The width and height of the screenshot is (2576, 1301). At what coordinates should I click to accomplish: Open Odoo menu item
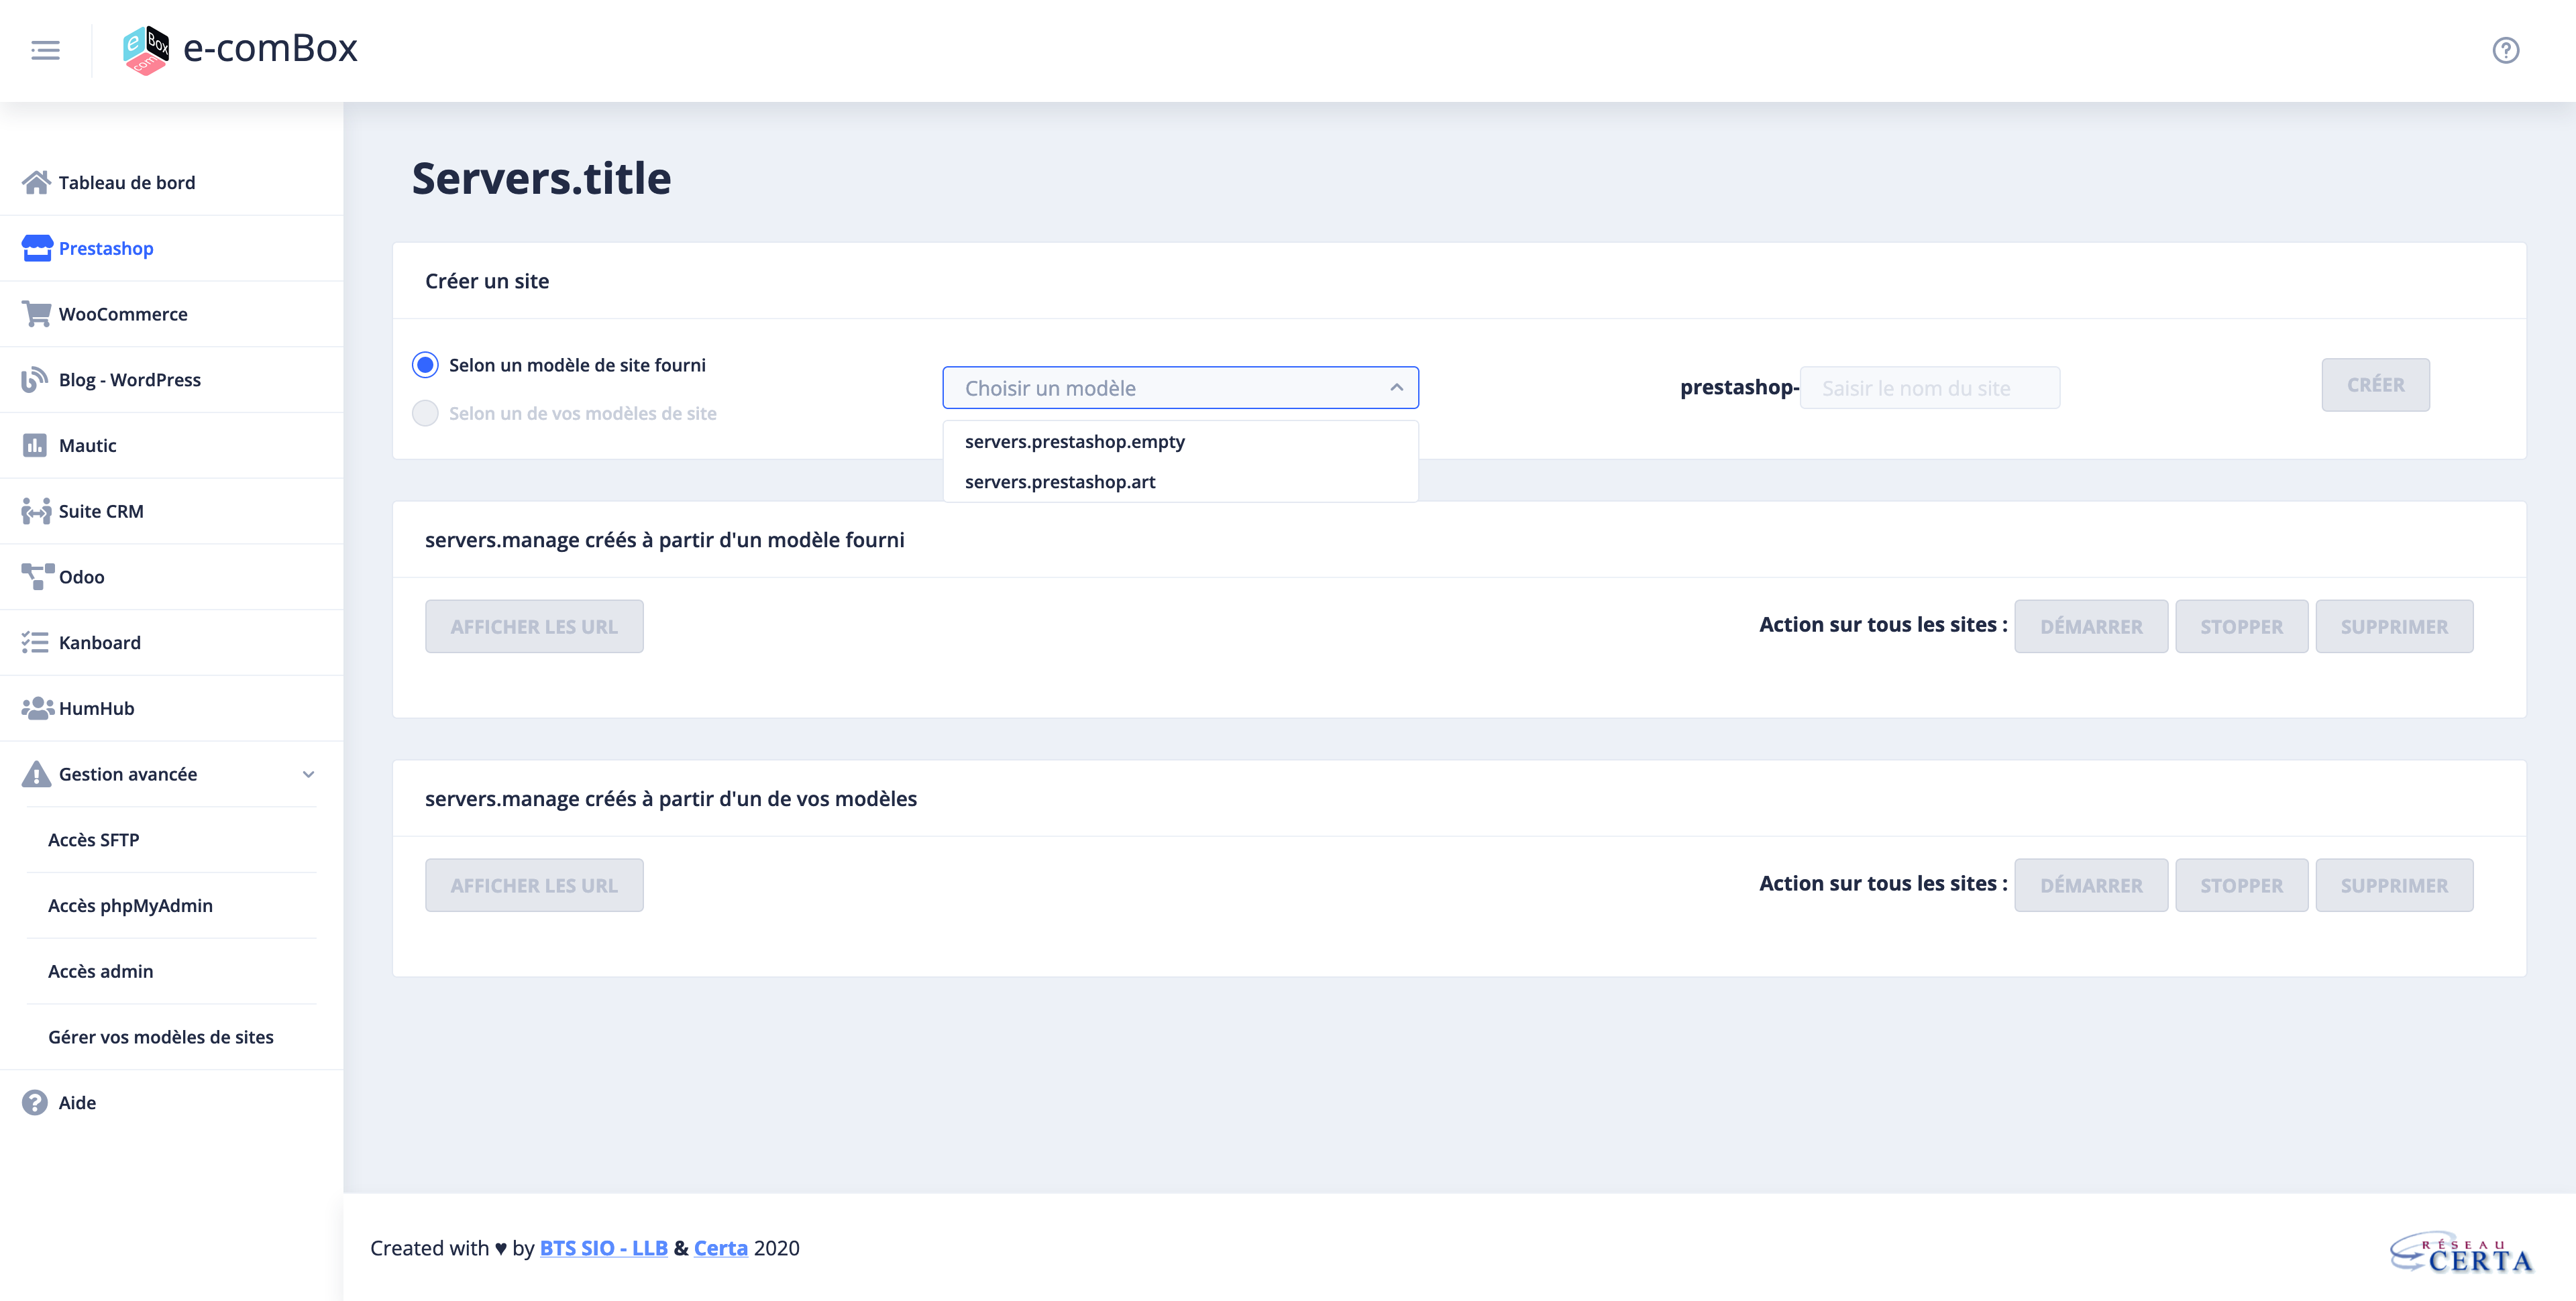tap(171, 577)
